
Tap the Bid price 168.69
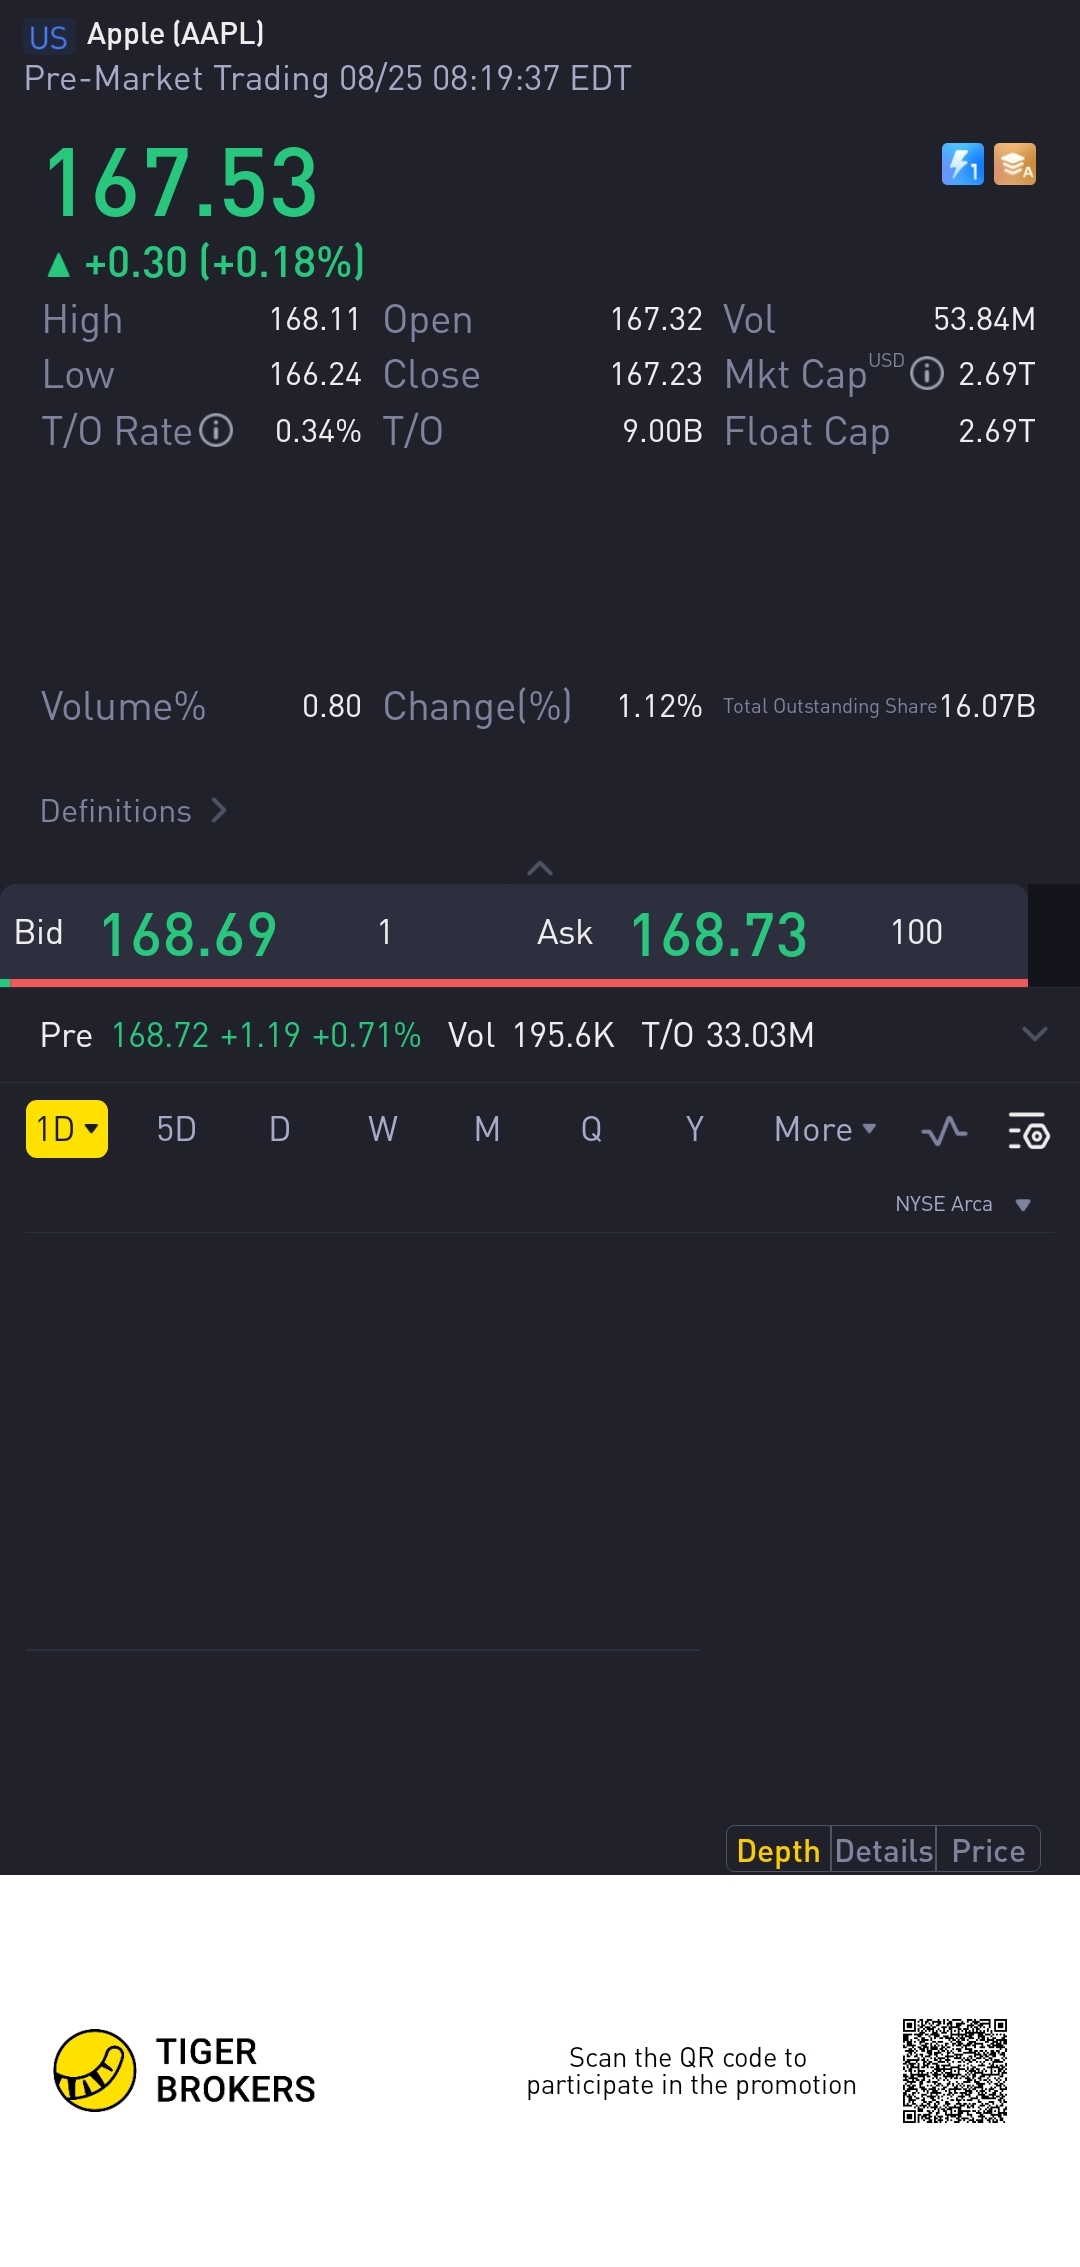click(x=189, y=935)
